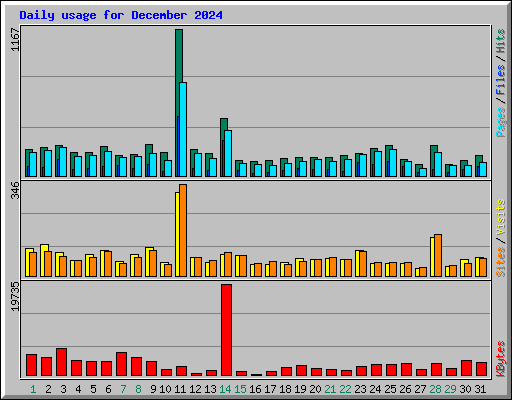Screen dimensions: 512x400
Task: Click the orange Sites bar for day 28
Action: point(438,256)
